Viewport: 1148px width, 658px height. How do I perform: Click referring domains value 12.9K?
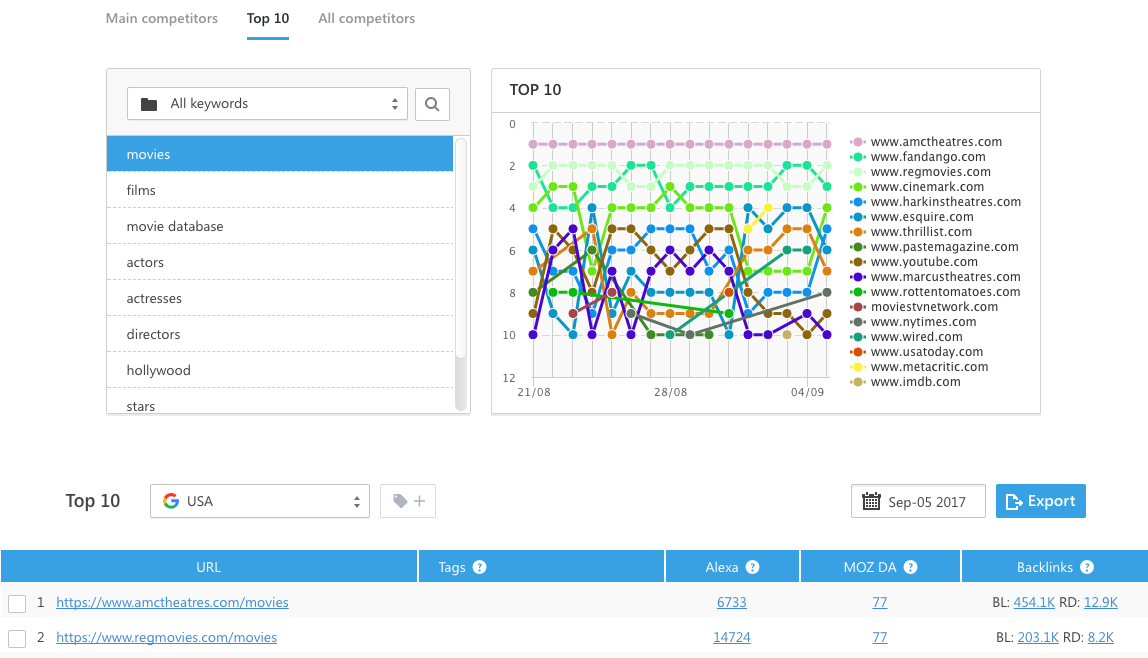pyautogui.click(x=1100, y=602)
